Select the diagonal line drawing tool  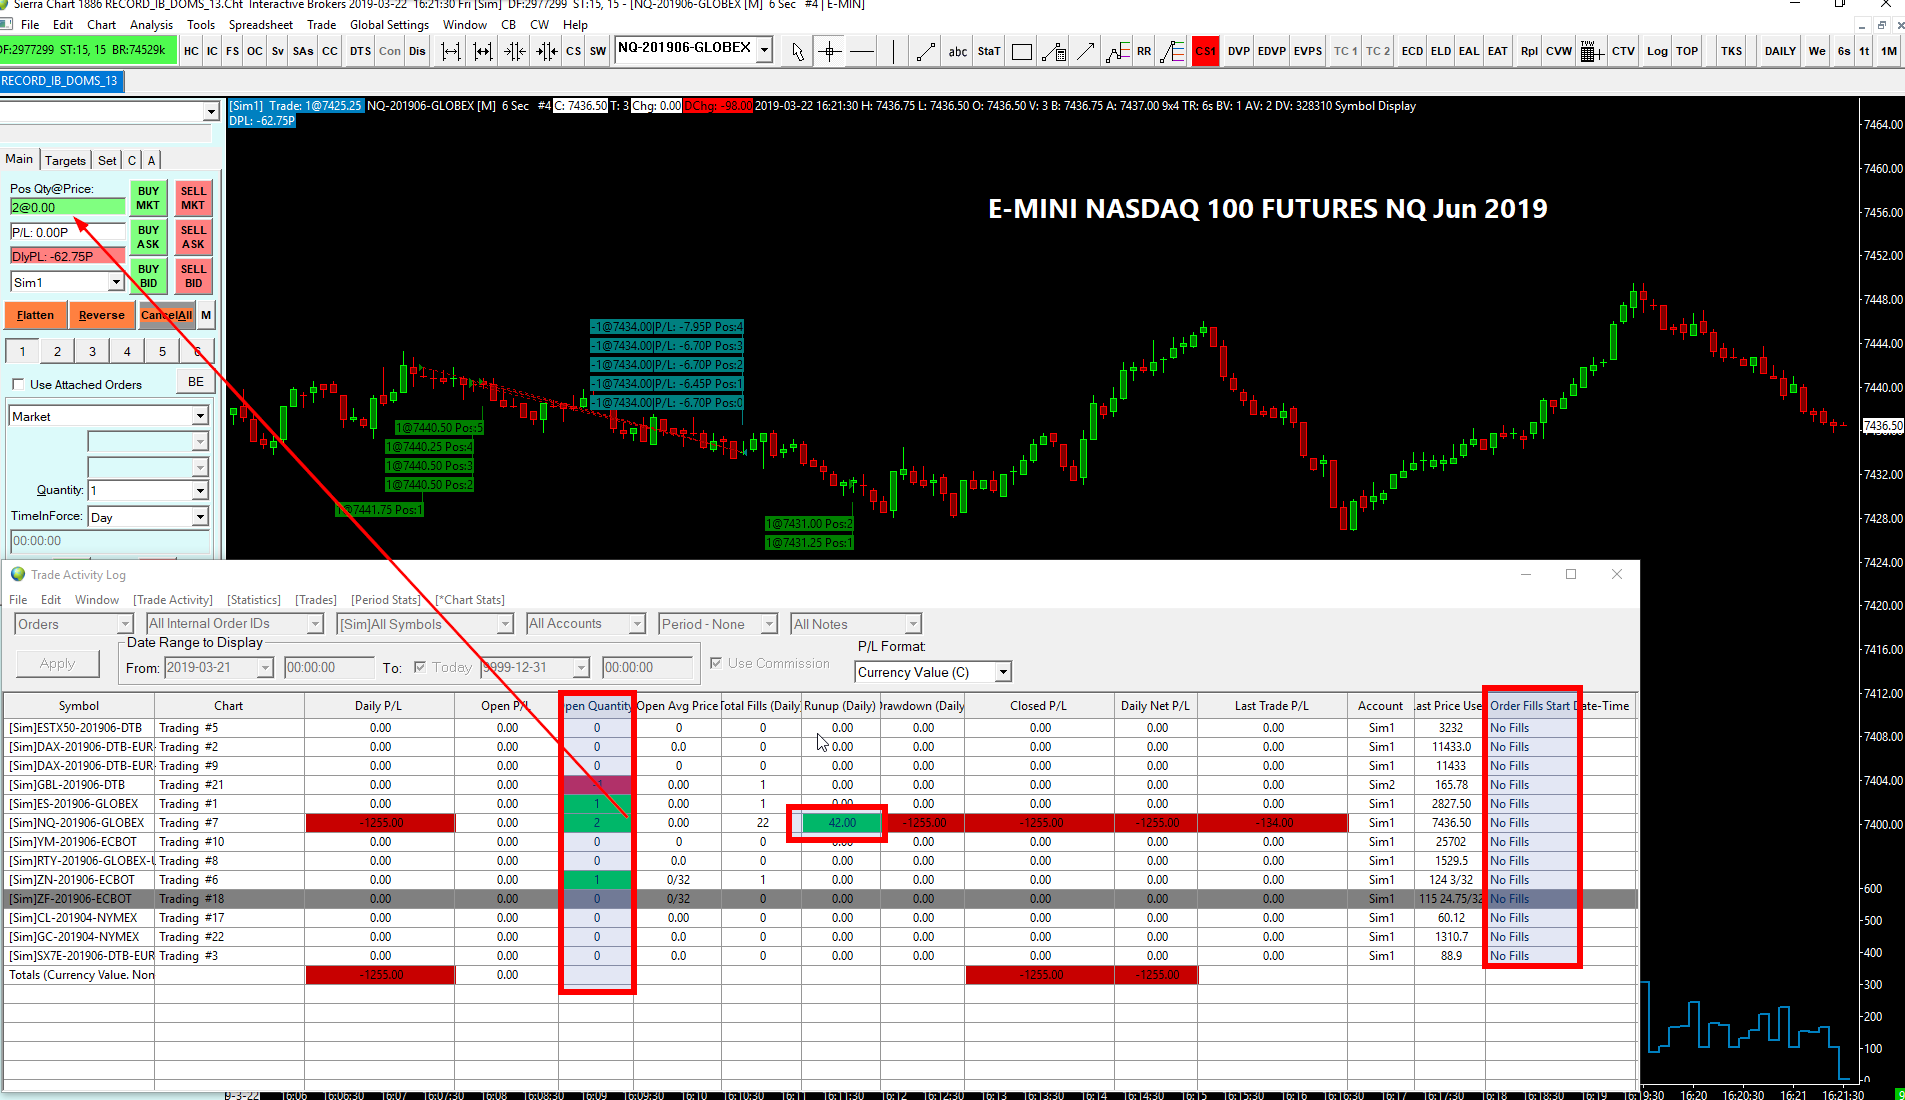pos(926,51)
